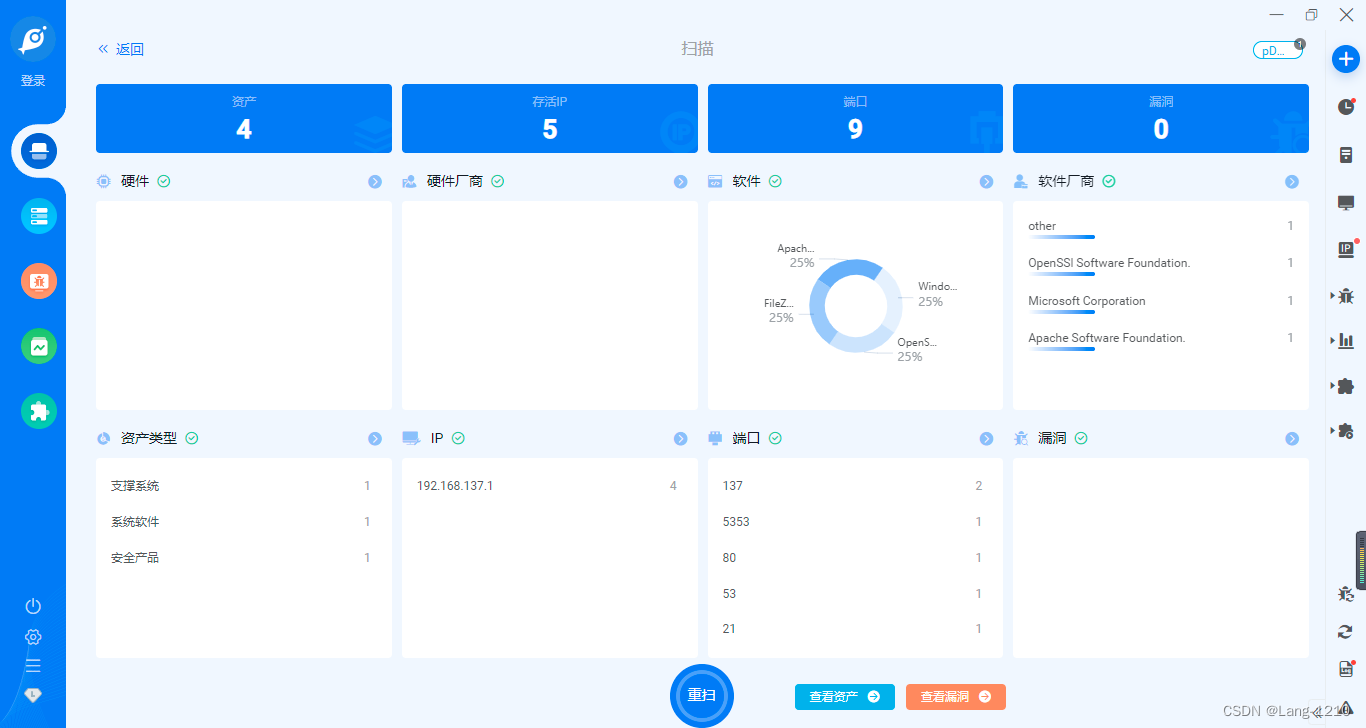Click the blue plus new-task button
The image size is (1366, 728).
coord(1346,59)
